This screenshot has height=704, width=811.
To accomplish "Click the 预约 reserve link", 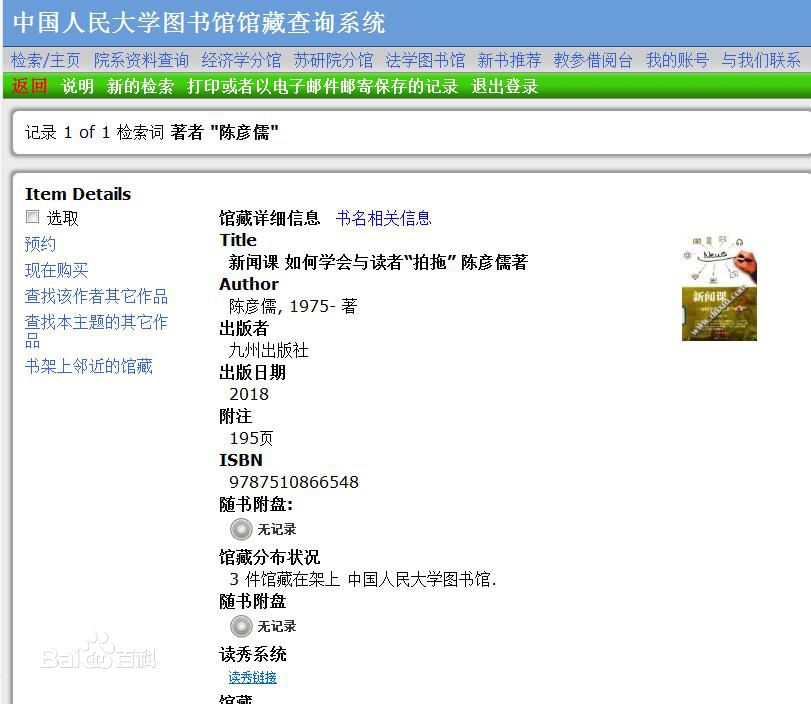I will [40, 244].
